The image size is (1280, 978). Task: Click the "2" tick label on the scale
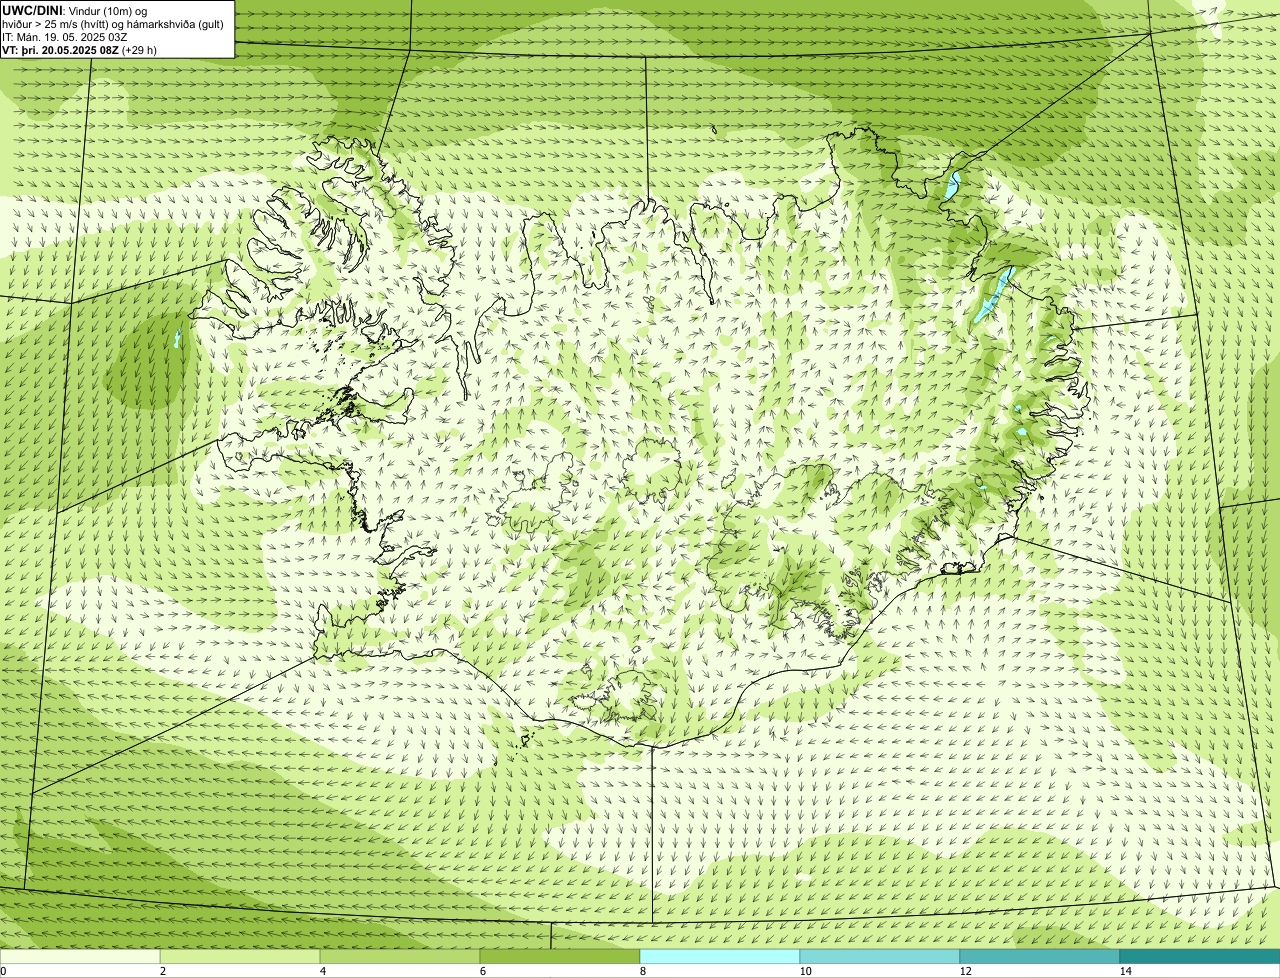[162, 971]
